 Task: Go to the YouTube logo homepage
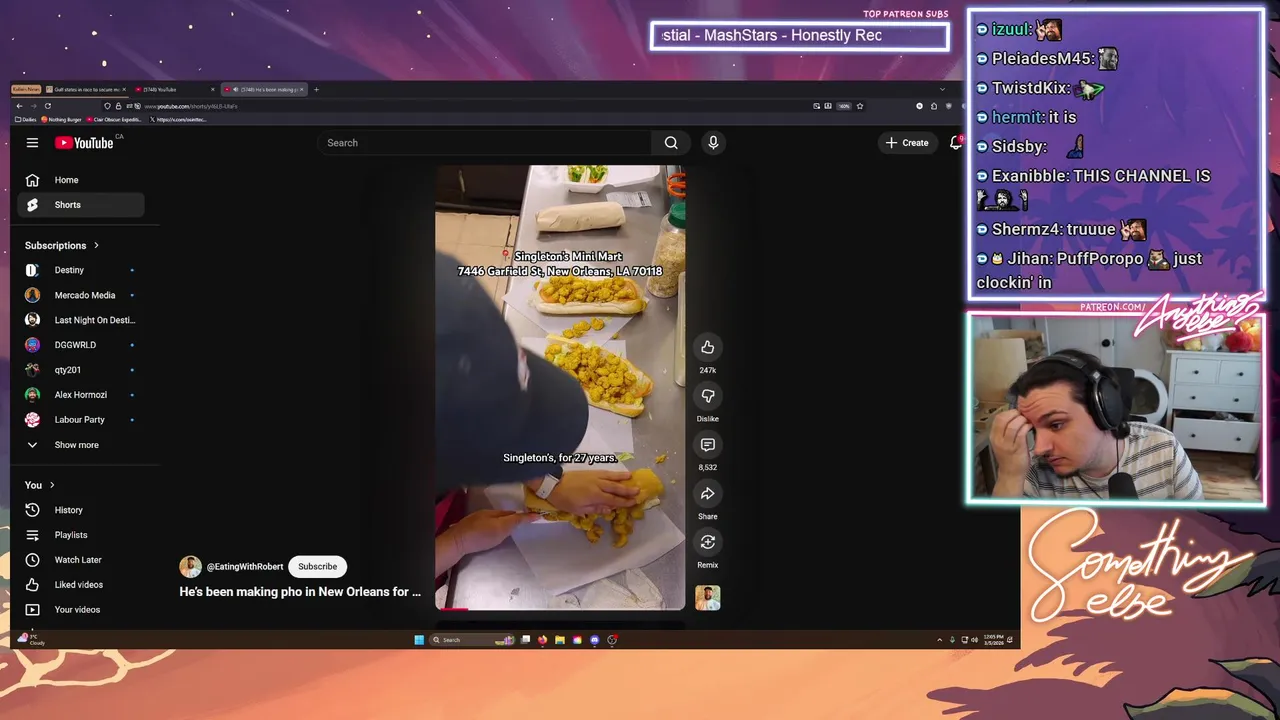[x=84, y=143]
